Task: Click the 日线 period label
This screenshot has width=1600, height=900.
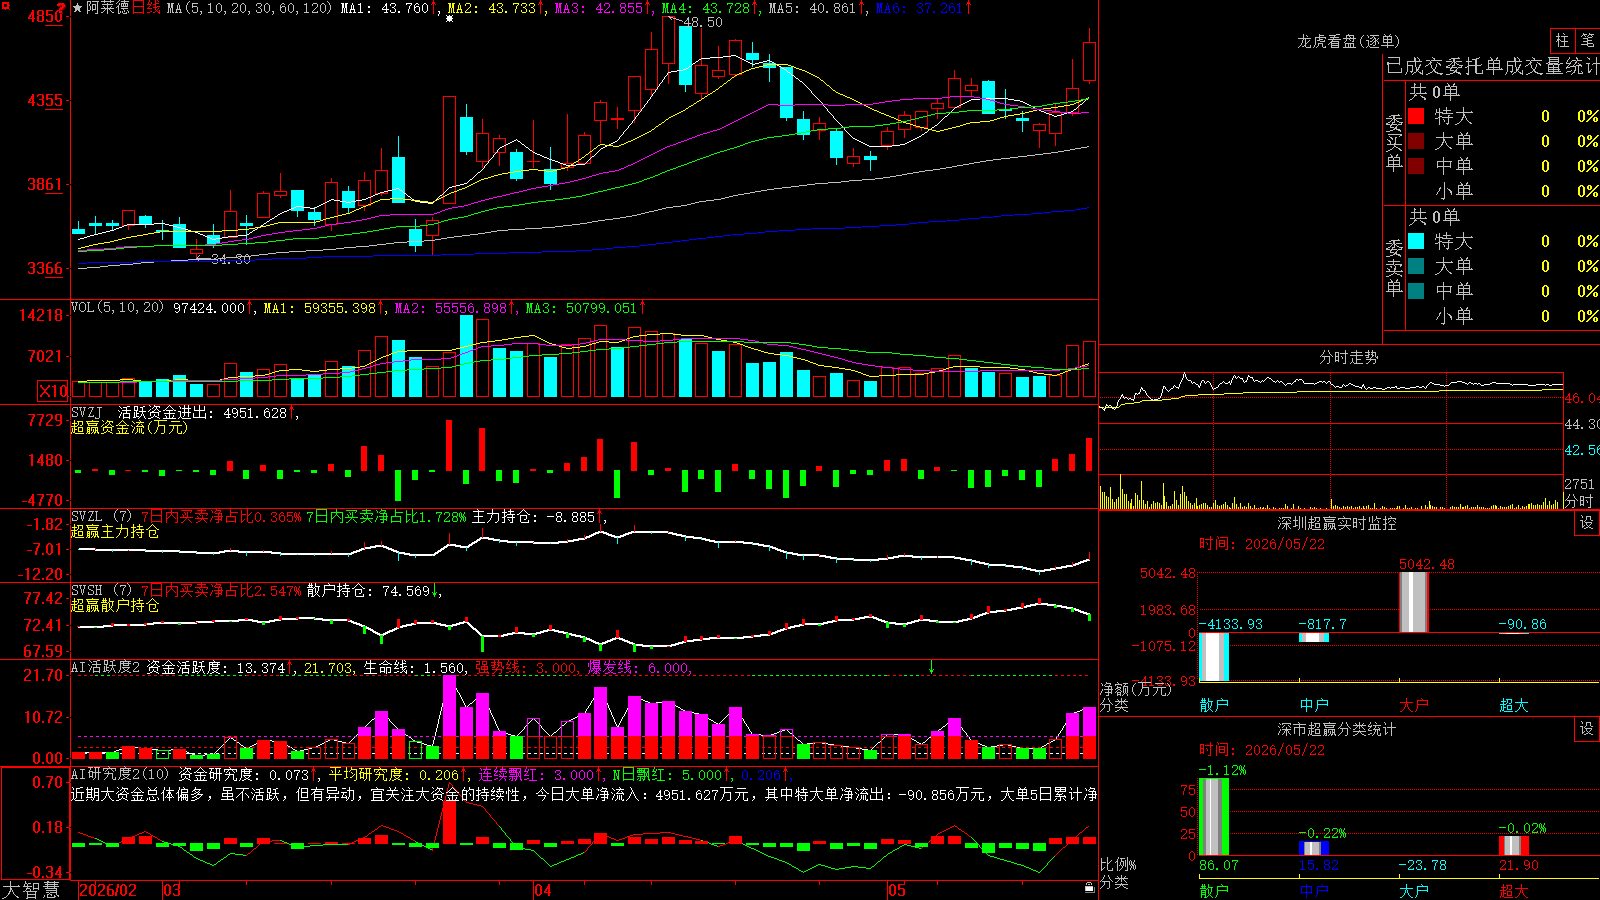Action: pyautogui.click(x=146, y=8)
